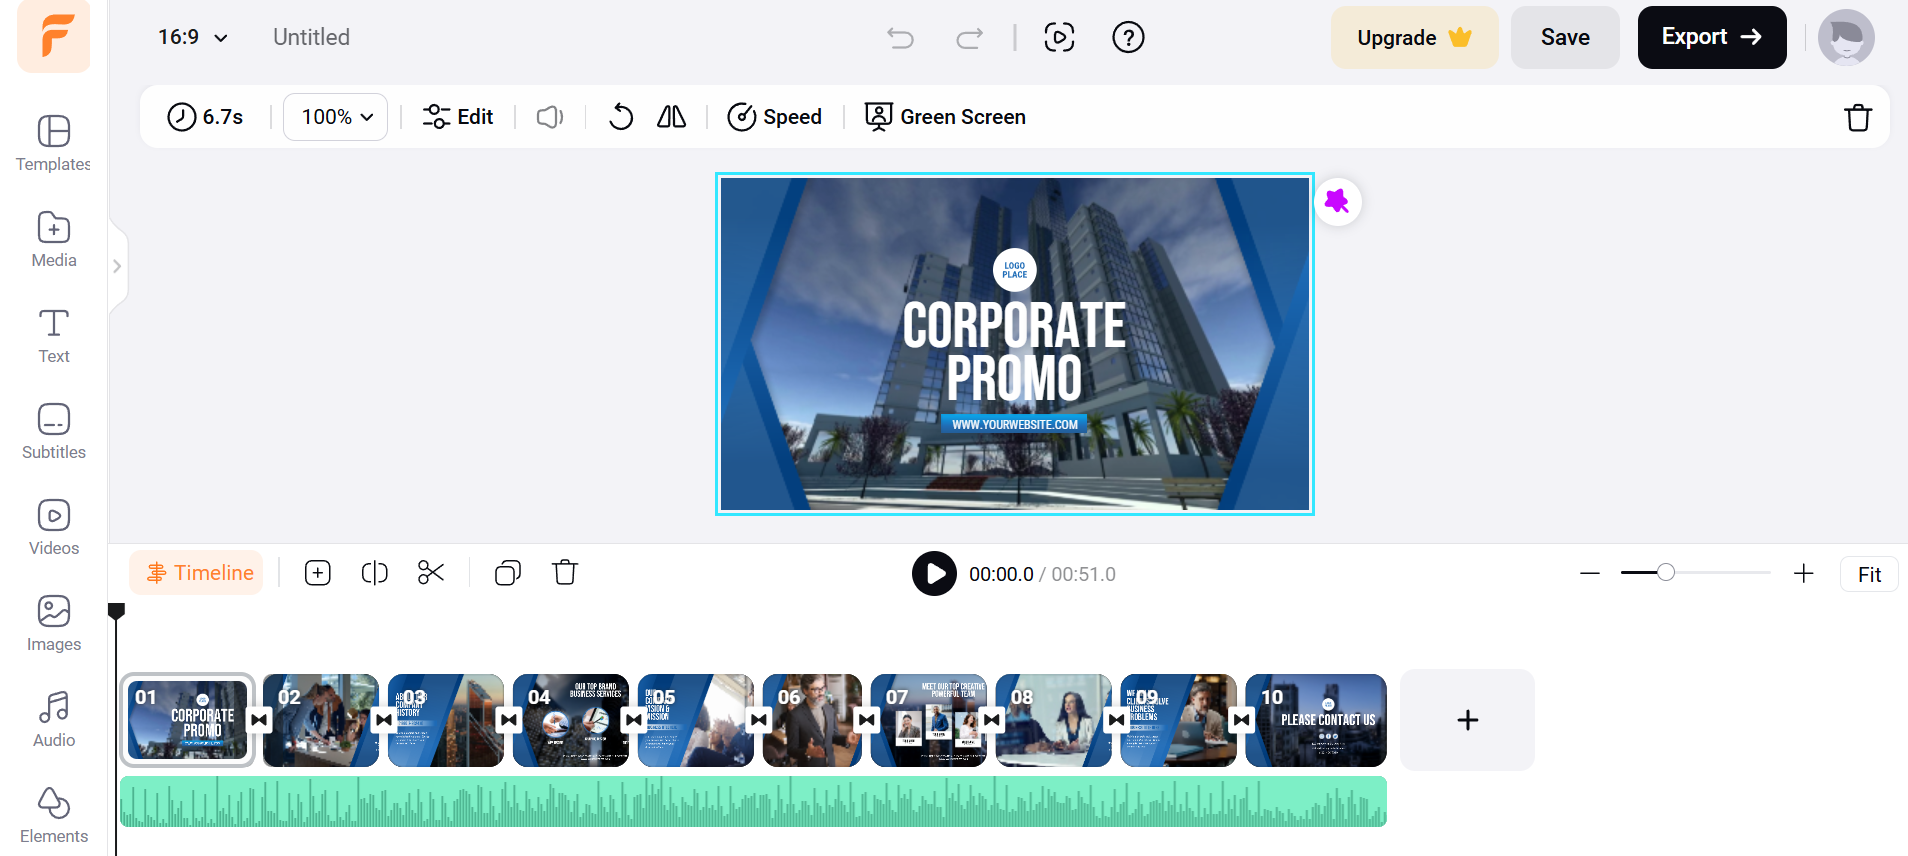The image size is (1908, 856).
Task: Play the video preview
Action: coord(934,574)
